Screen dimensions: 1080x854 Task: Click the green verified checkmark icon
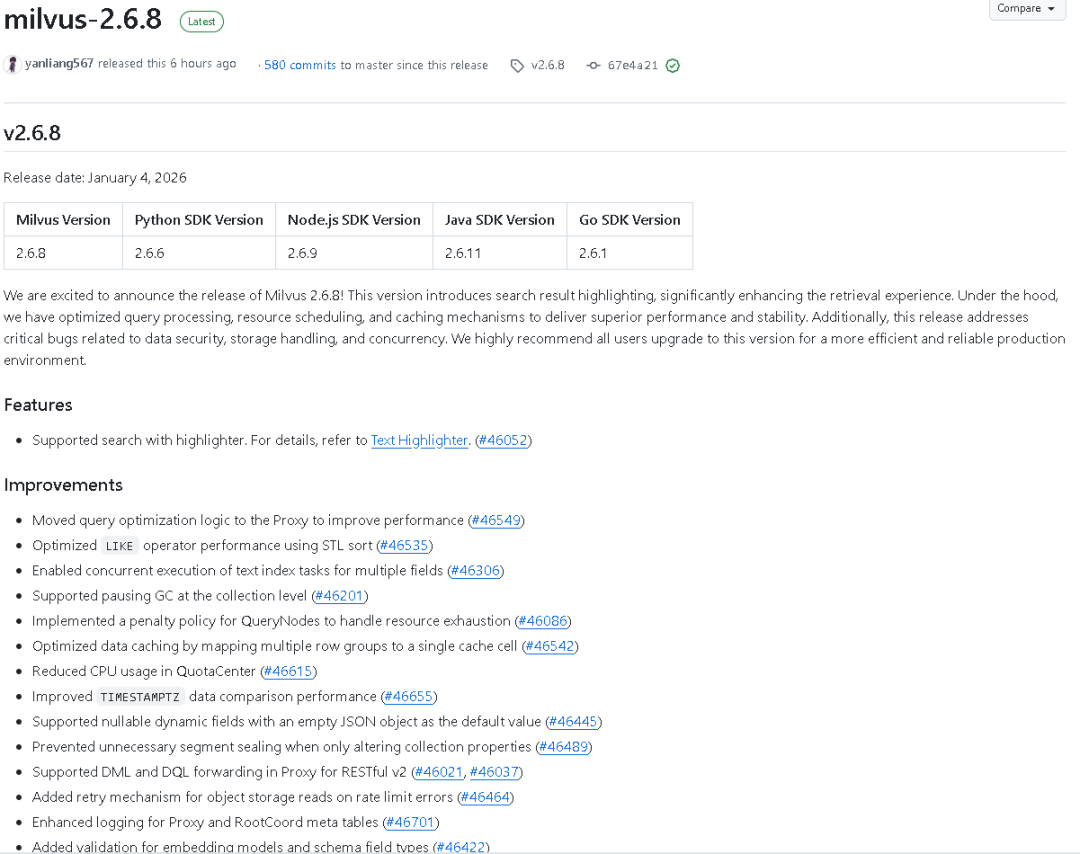673,65
